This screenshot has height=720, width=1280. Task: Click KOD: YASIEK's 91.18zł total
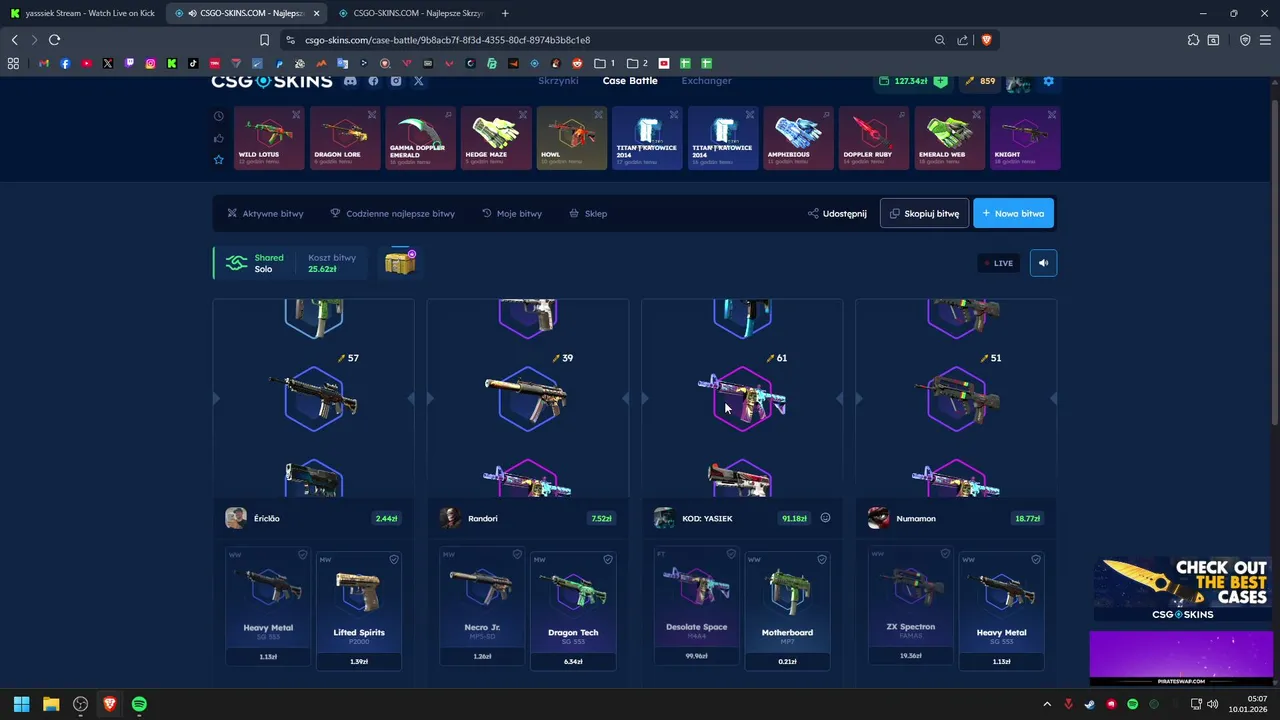(794, 518)
